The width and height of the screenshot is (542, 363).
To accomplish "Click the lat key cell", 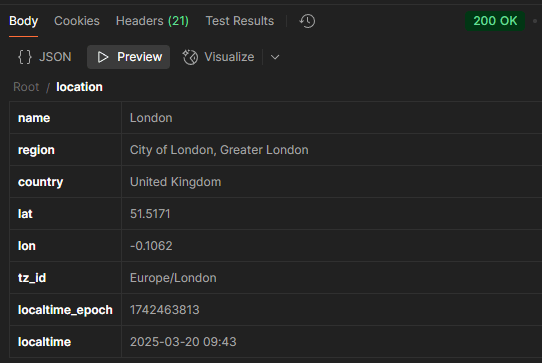I will click(x=65, y=214).
